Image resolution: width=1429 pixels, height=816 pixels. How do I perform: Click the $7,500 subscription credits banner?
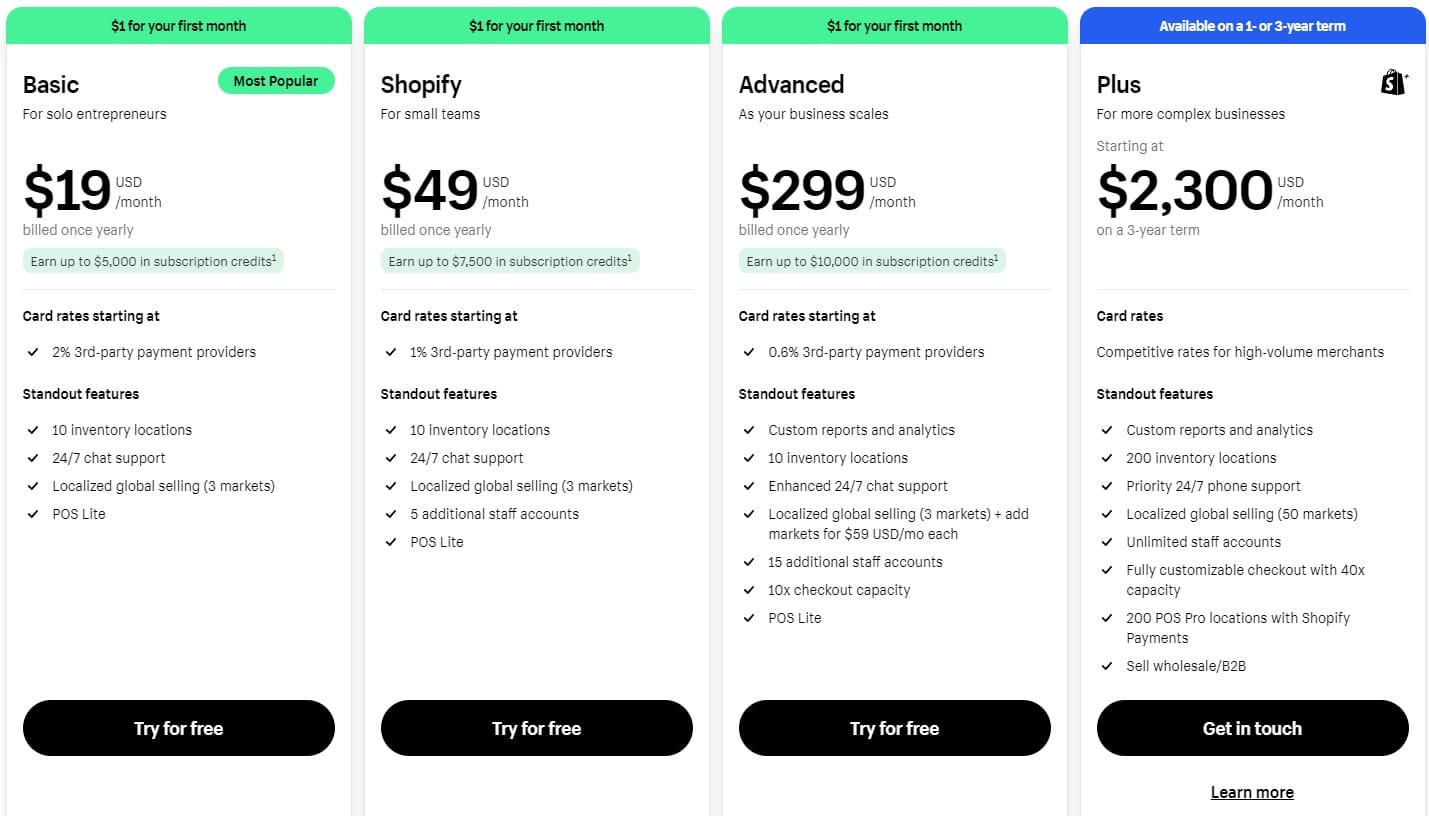pos(510,261)
